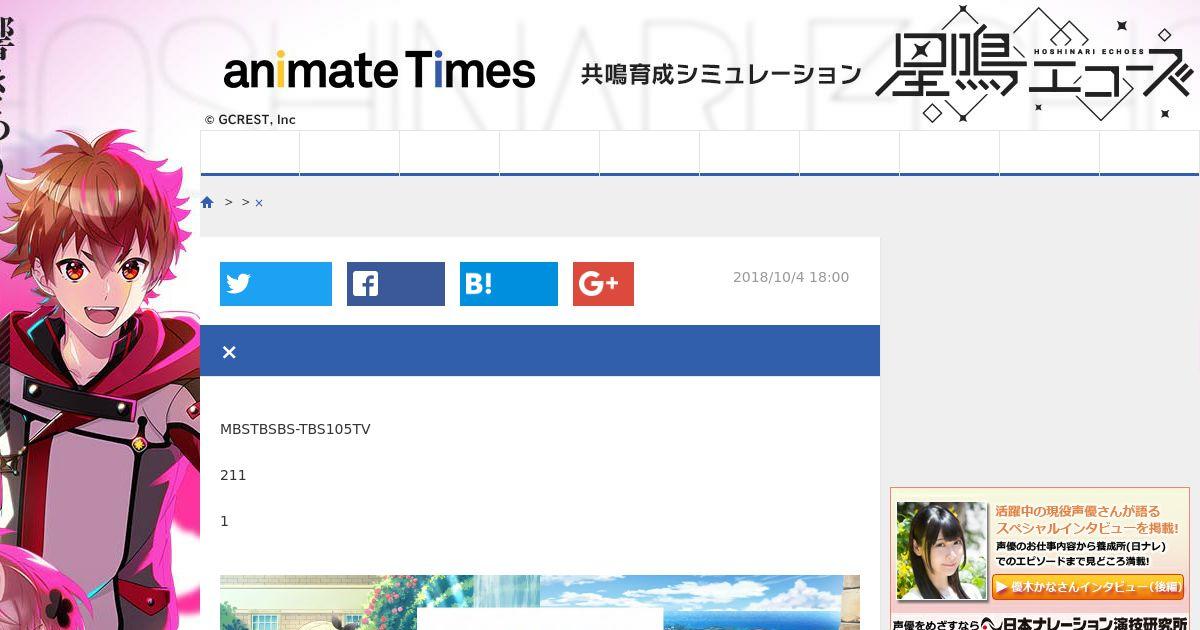Image resolution: width=1200 pixels, height=630 pixels.
Task: Click the × in the blue title bar
Action: [229, 352]
